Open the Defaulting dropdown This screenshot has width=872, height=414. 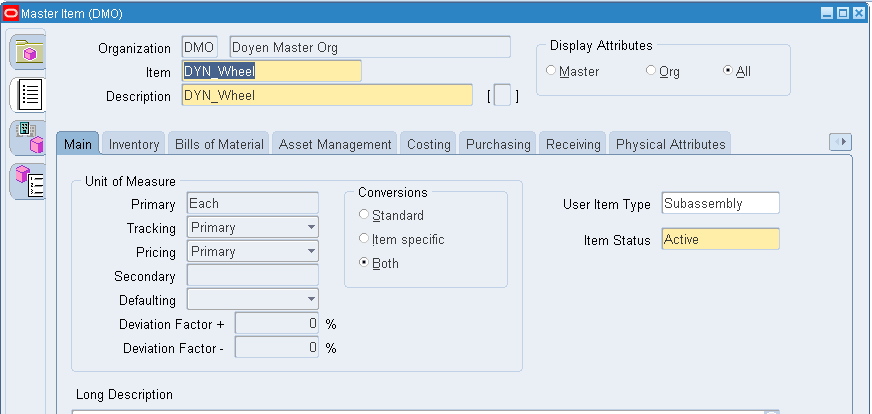[253, 299]
